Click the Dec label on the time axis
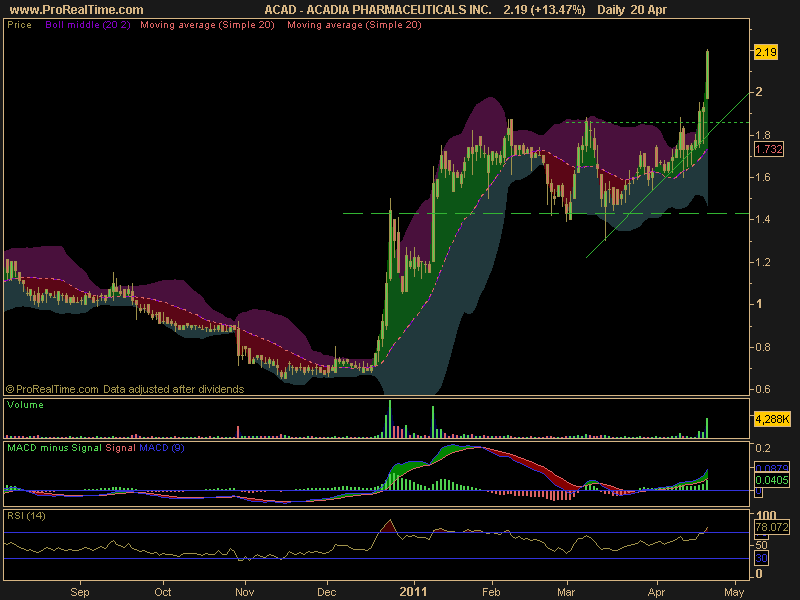Screen dimensions: 800x600 click(327, 592)
